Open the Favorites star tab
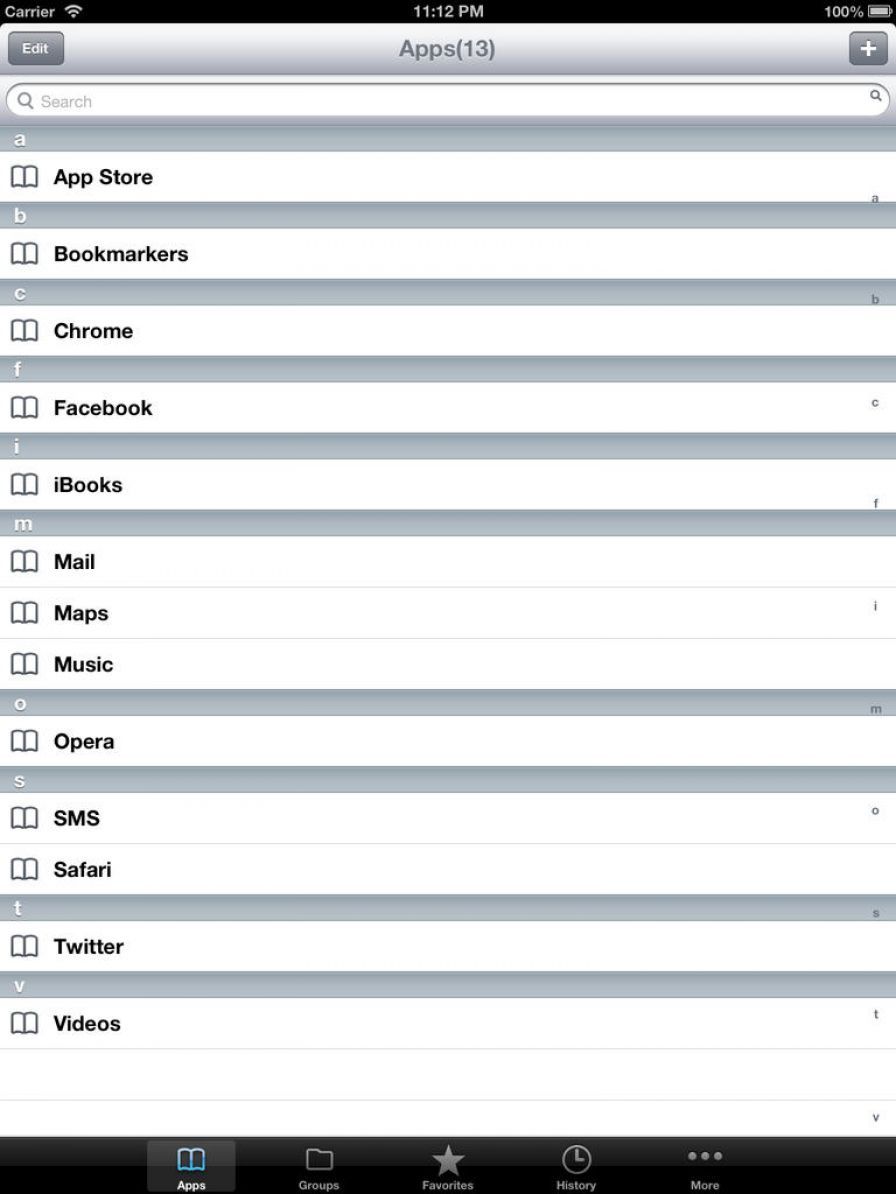The image size is (896, 1194). 448,1166
